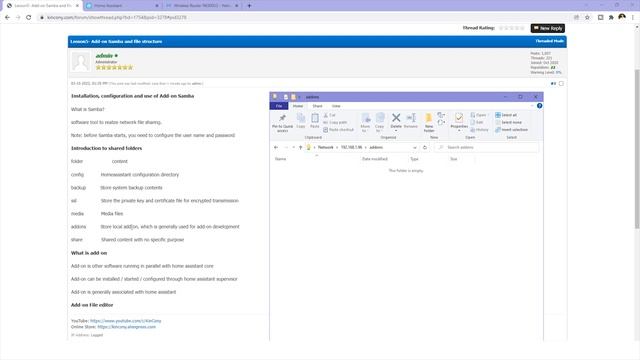Bookmark this page with the star

587,18
